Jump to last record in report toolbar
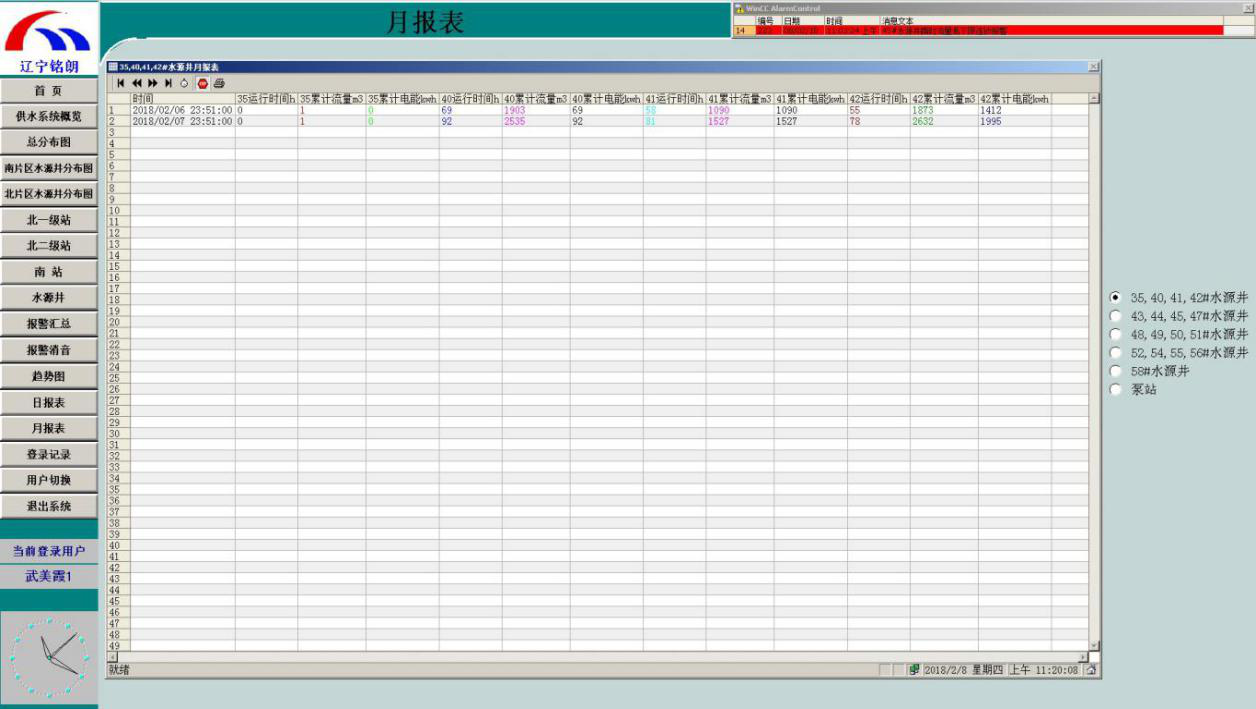 168,83
